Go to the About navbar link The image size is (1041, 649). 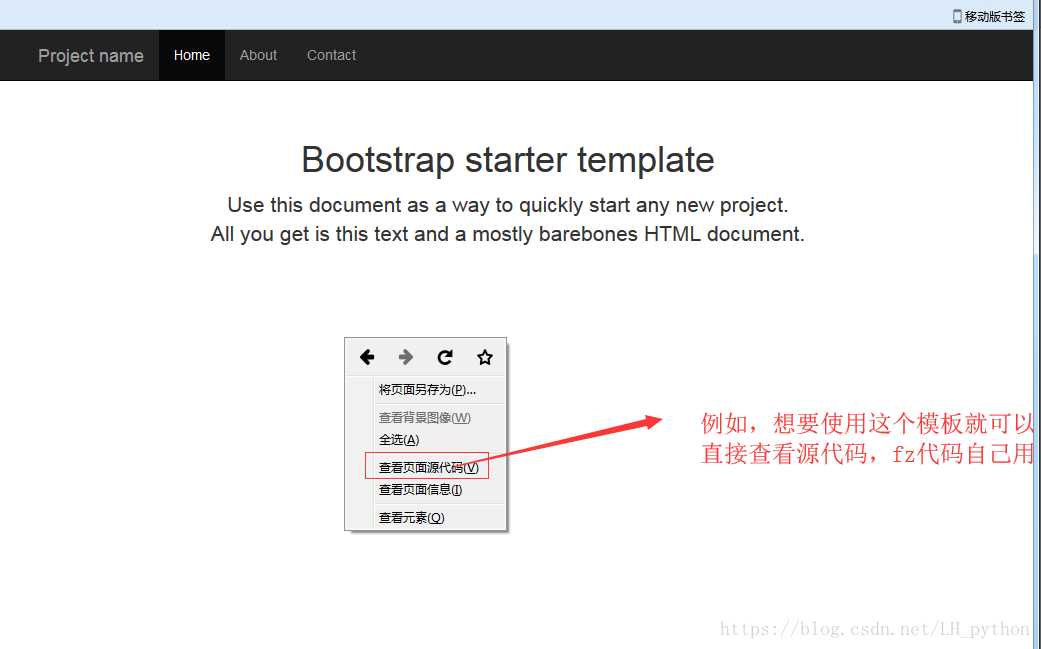[258, 55]
